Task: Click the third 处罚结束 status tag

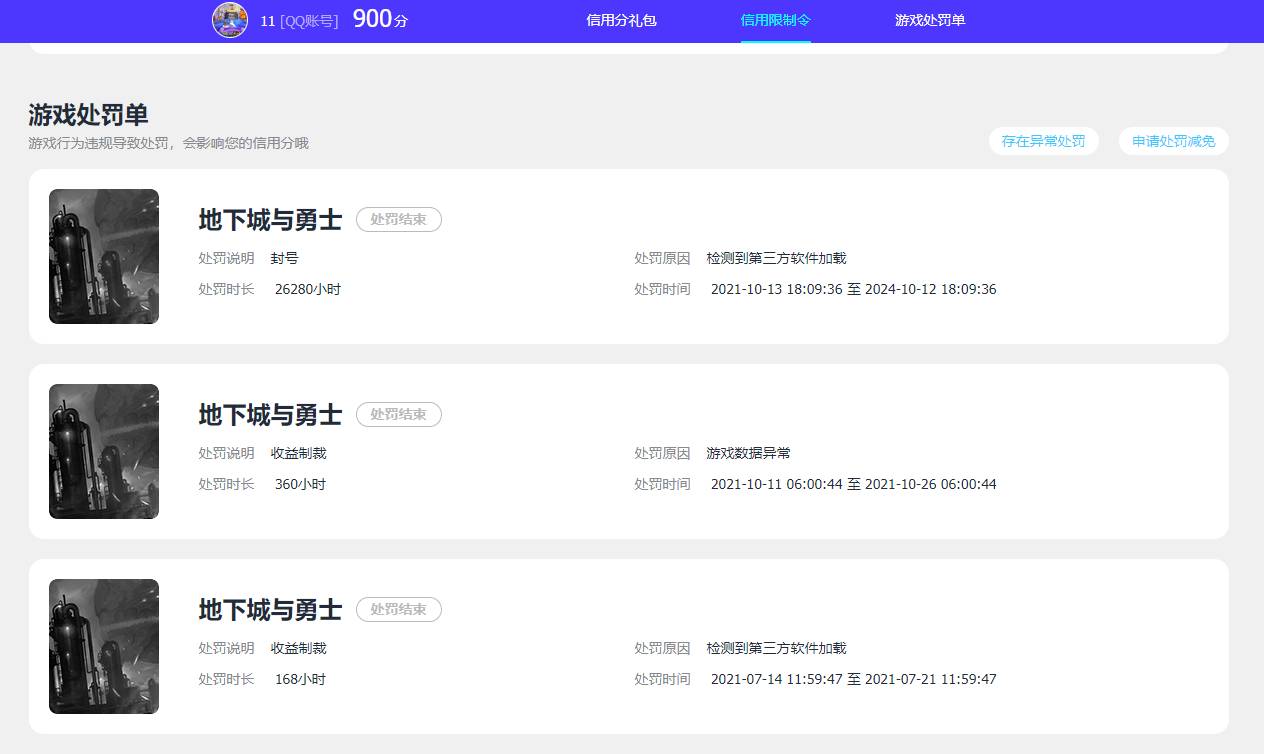Action: pyautogui.click(x=398, y=609)
